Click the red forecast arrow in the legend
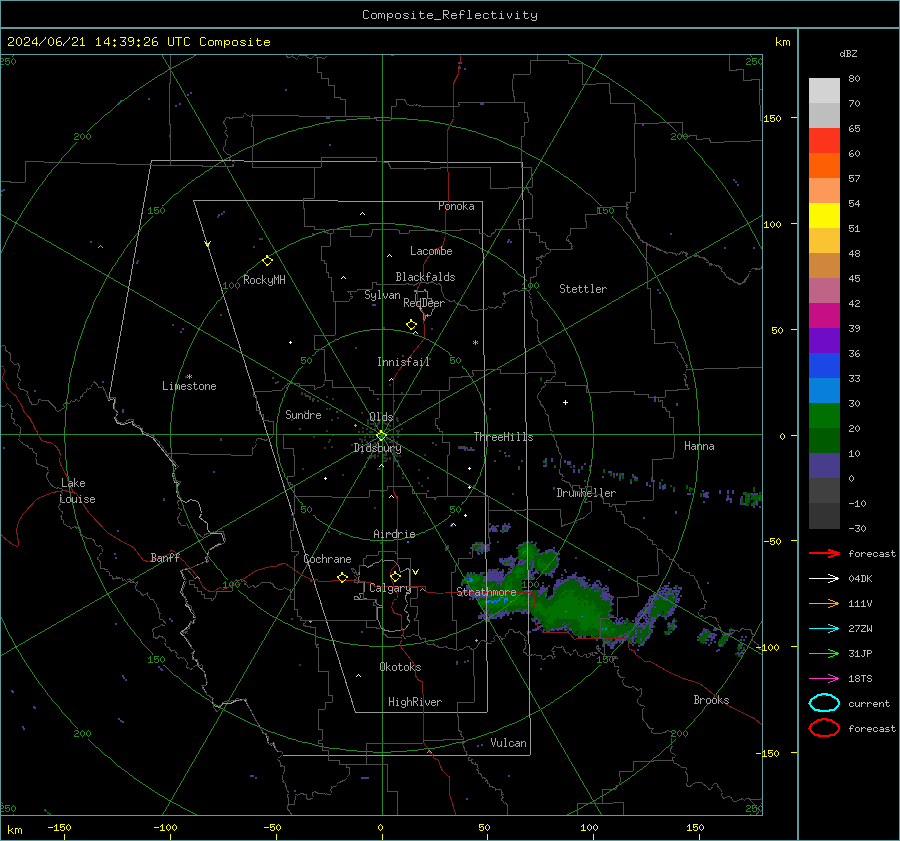 [824, 553]
